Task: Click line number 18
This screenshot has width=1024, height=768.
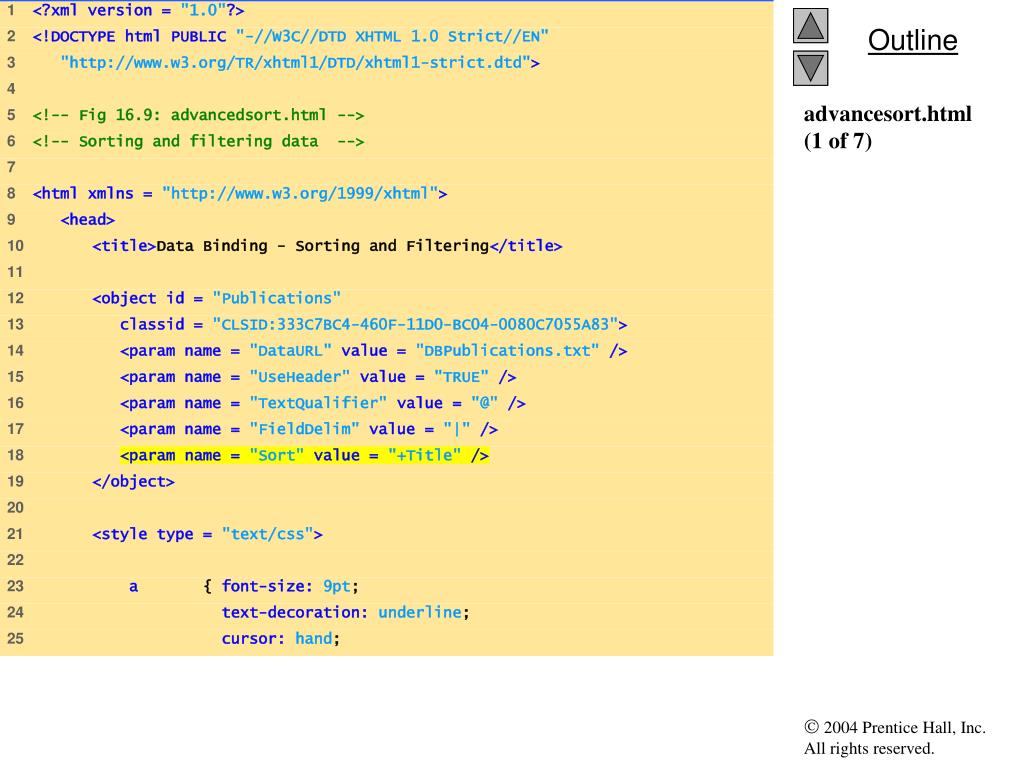Action: (x=15, y=455)
